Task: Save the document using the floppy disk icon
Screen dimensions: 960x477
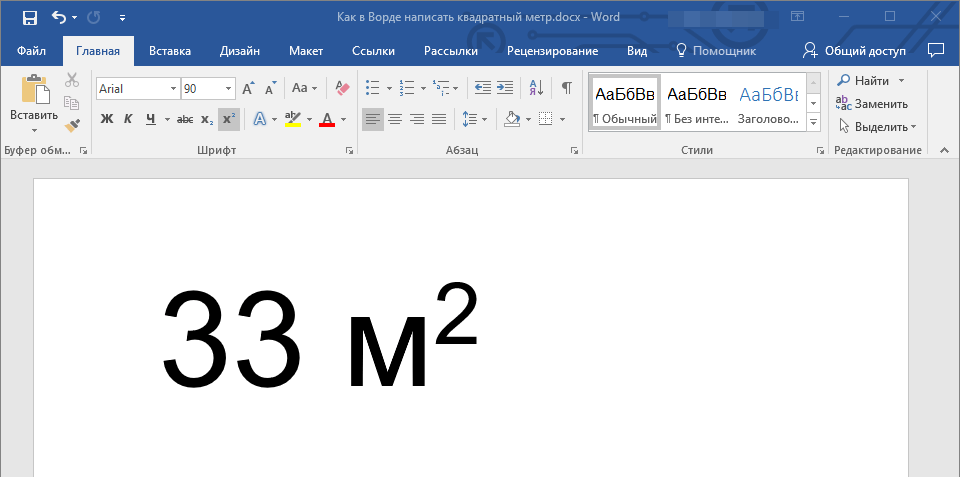Action: (x=29, y=17)
